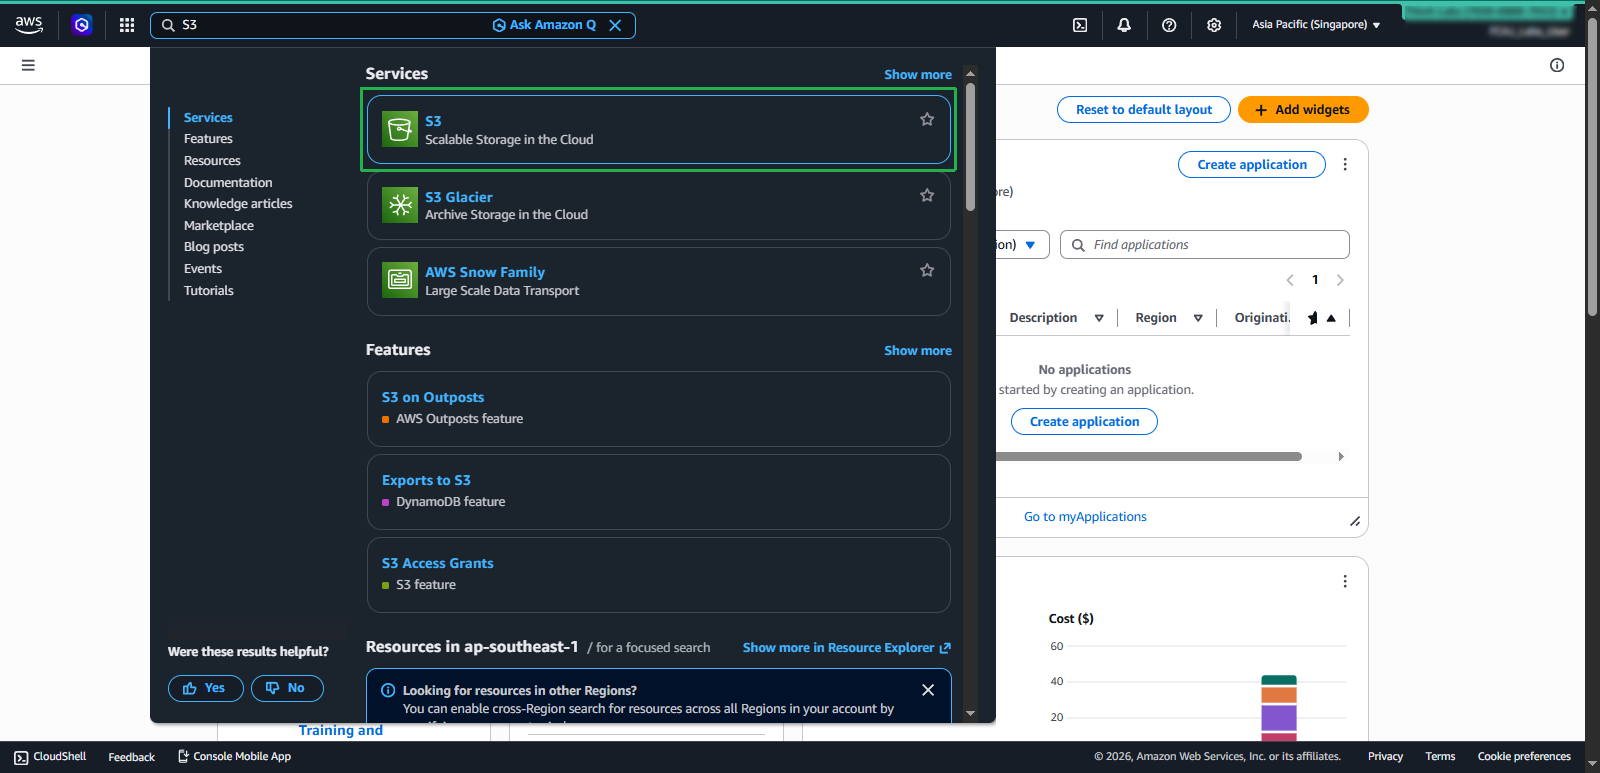Viewport: 1600px width, 773px height.
Task: Go to previous applications page arrow
Action: [x=1290, y=280]
